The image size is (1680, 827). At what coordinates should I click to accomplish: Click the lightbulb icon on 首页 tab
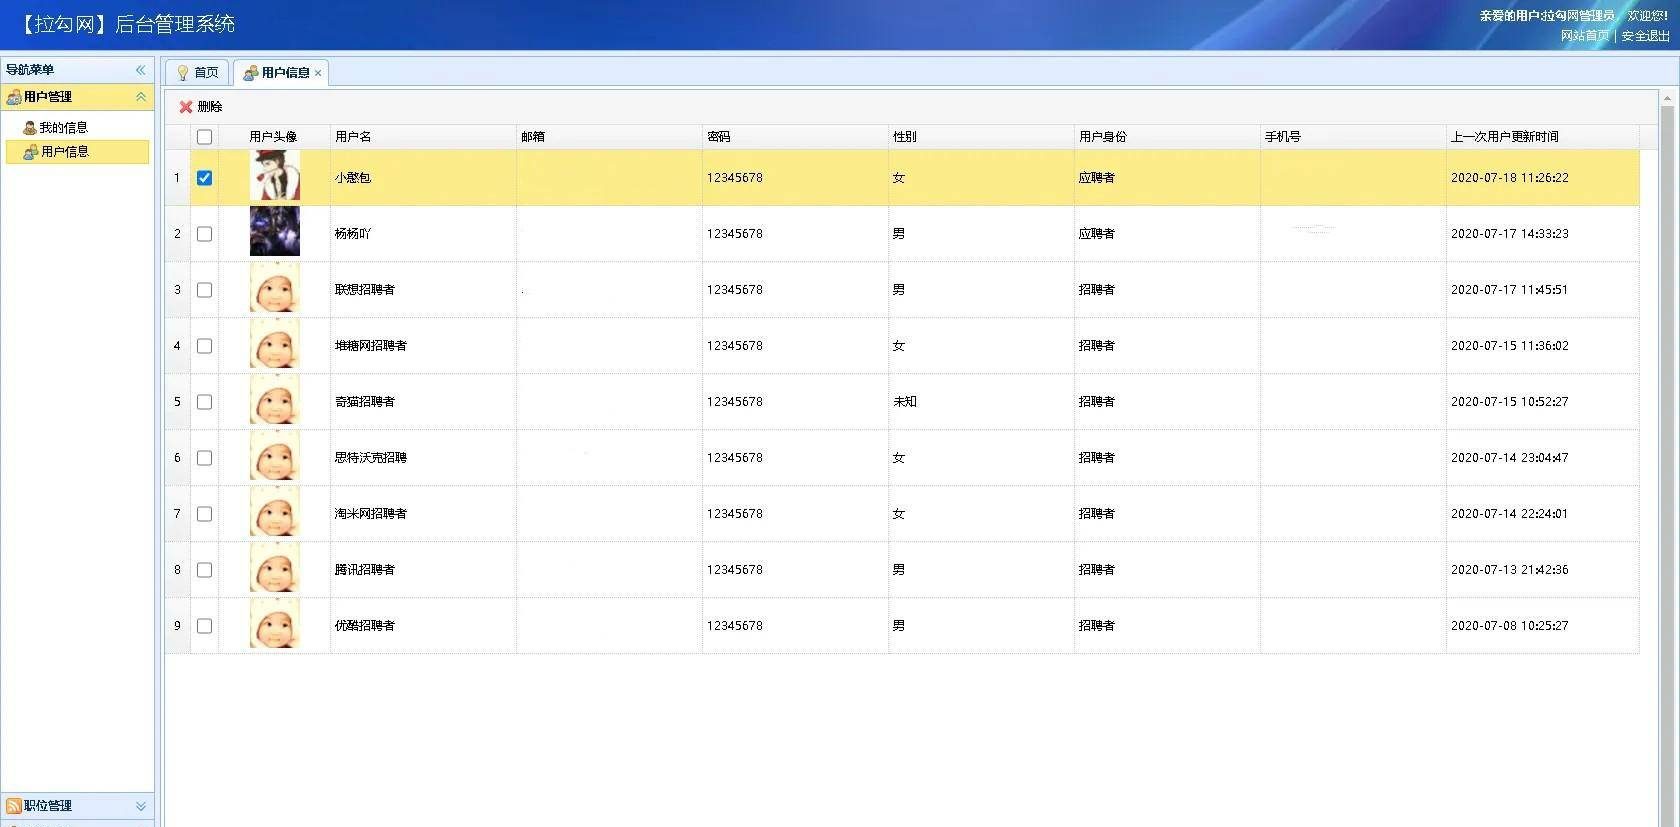pos(183,73)
